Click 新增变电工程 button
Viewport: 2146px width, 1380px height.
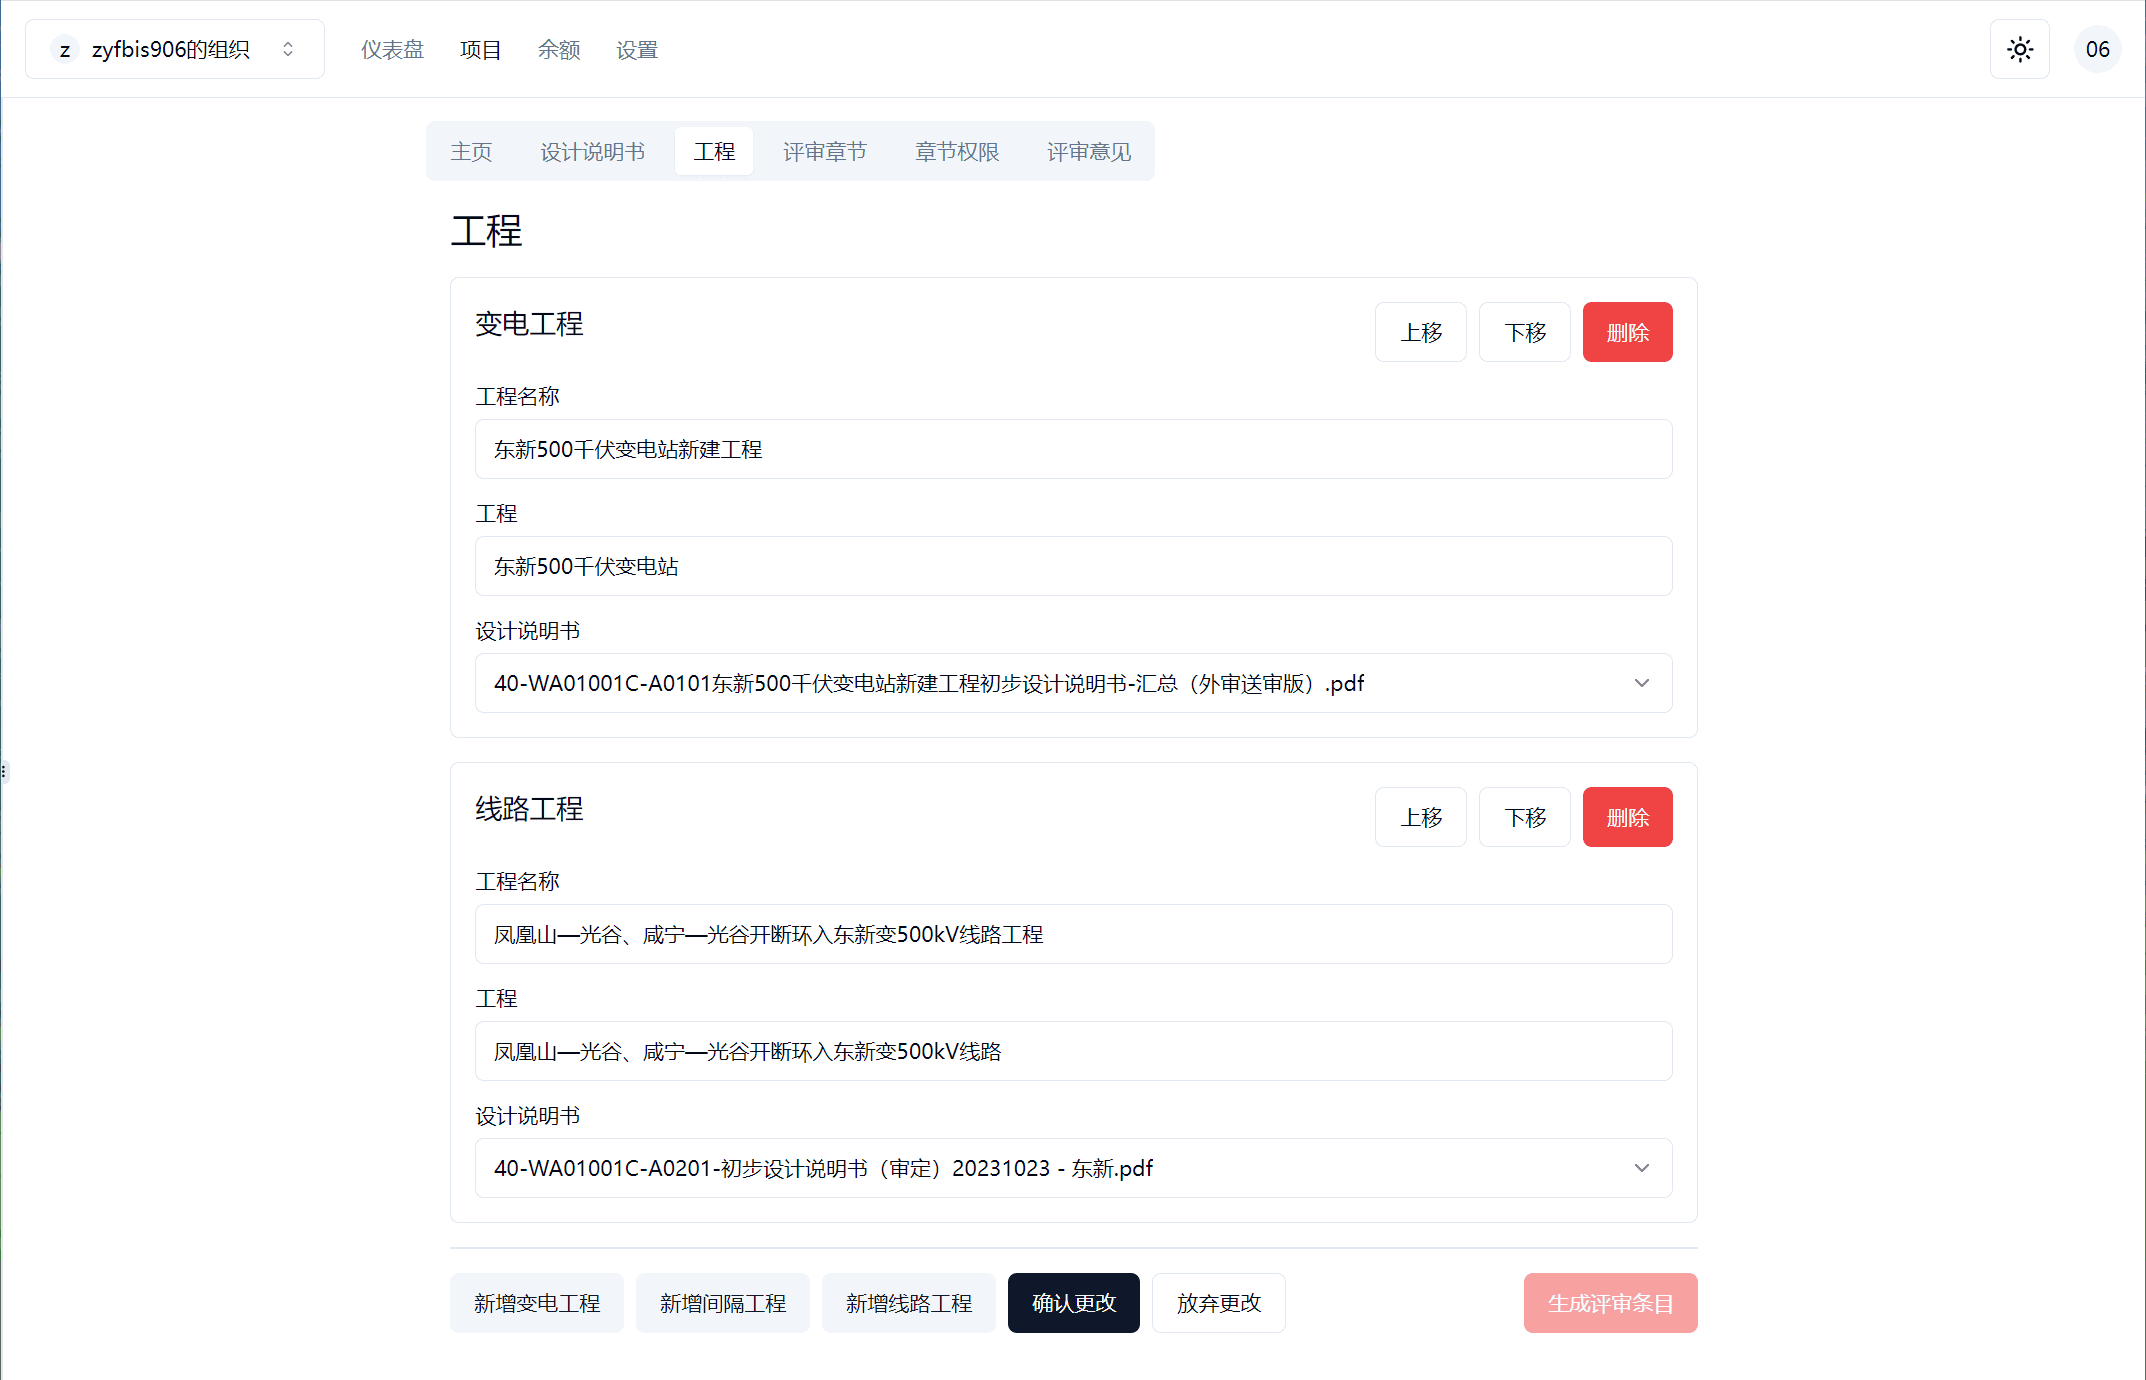click(536, 1303)
